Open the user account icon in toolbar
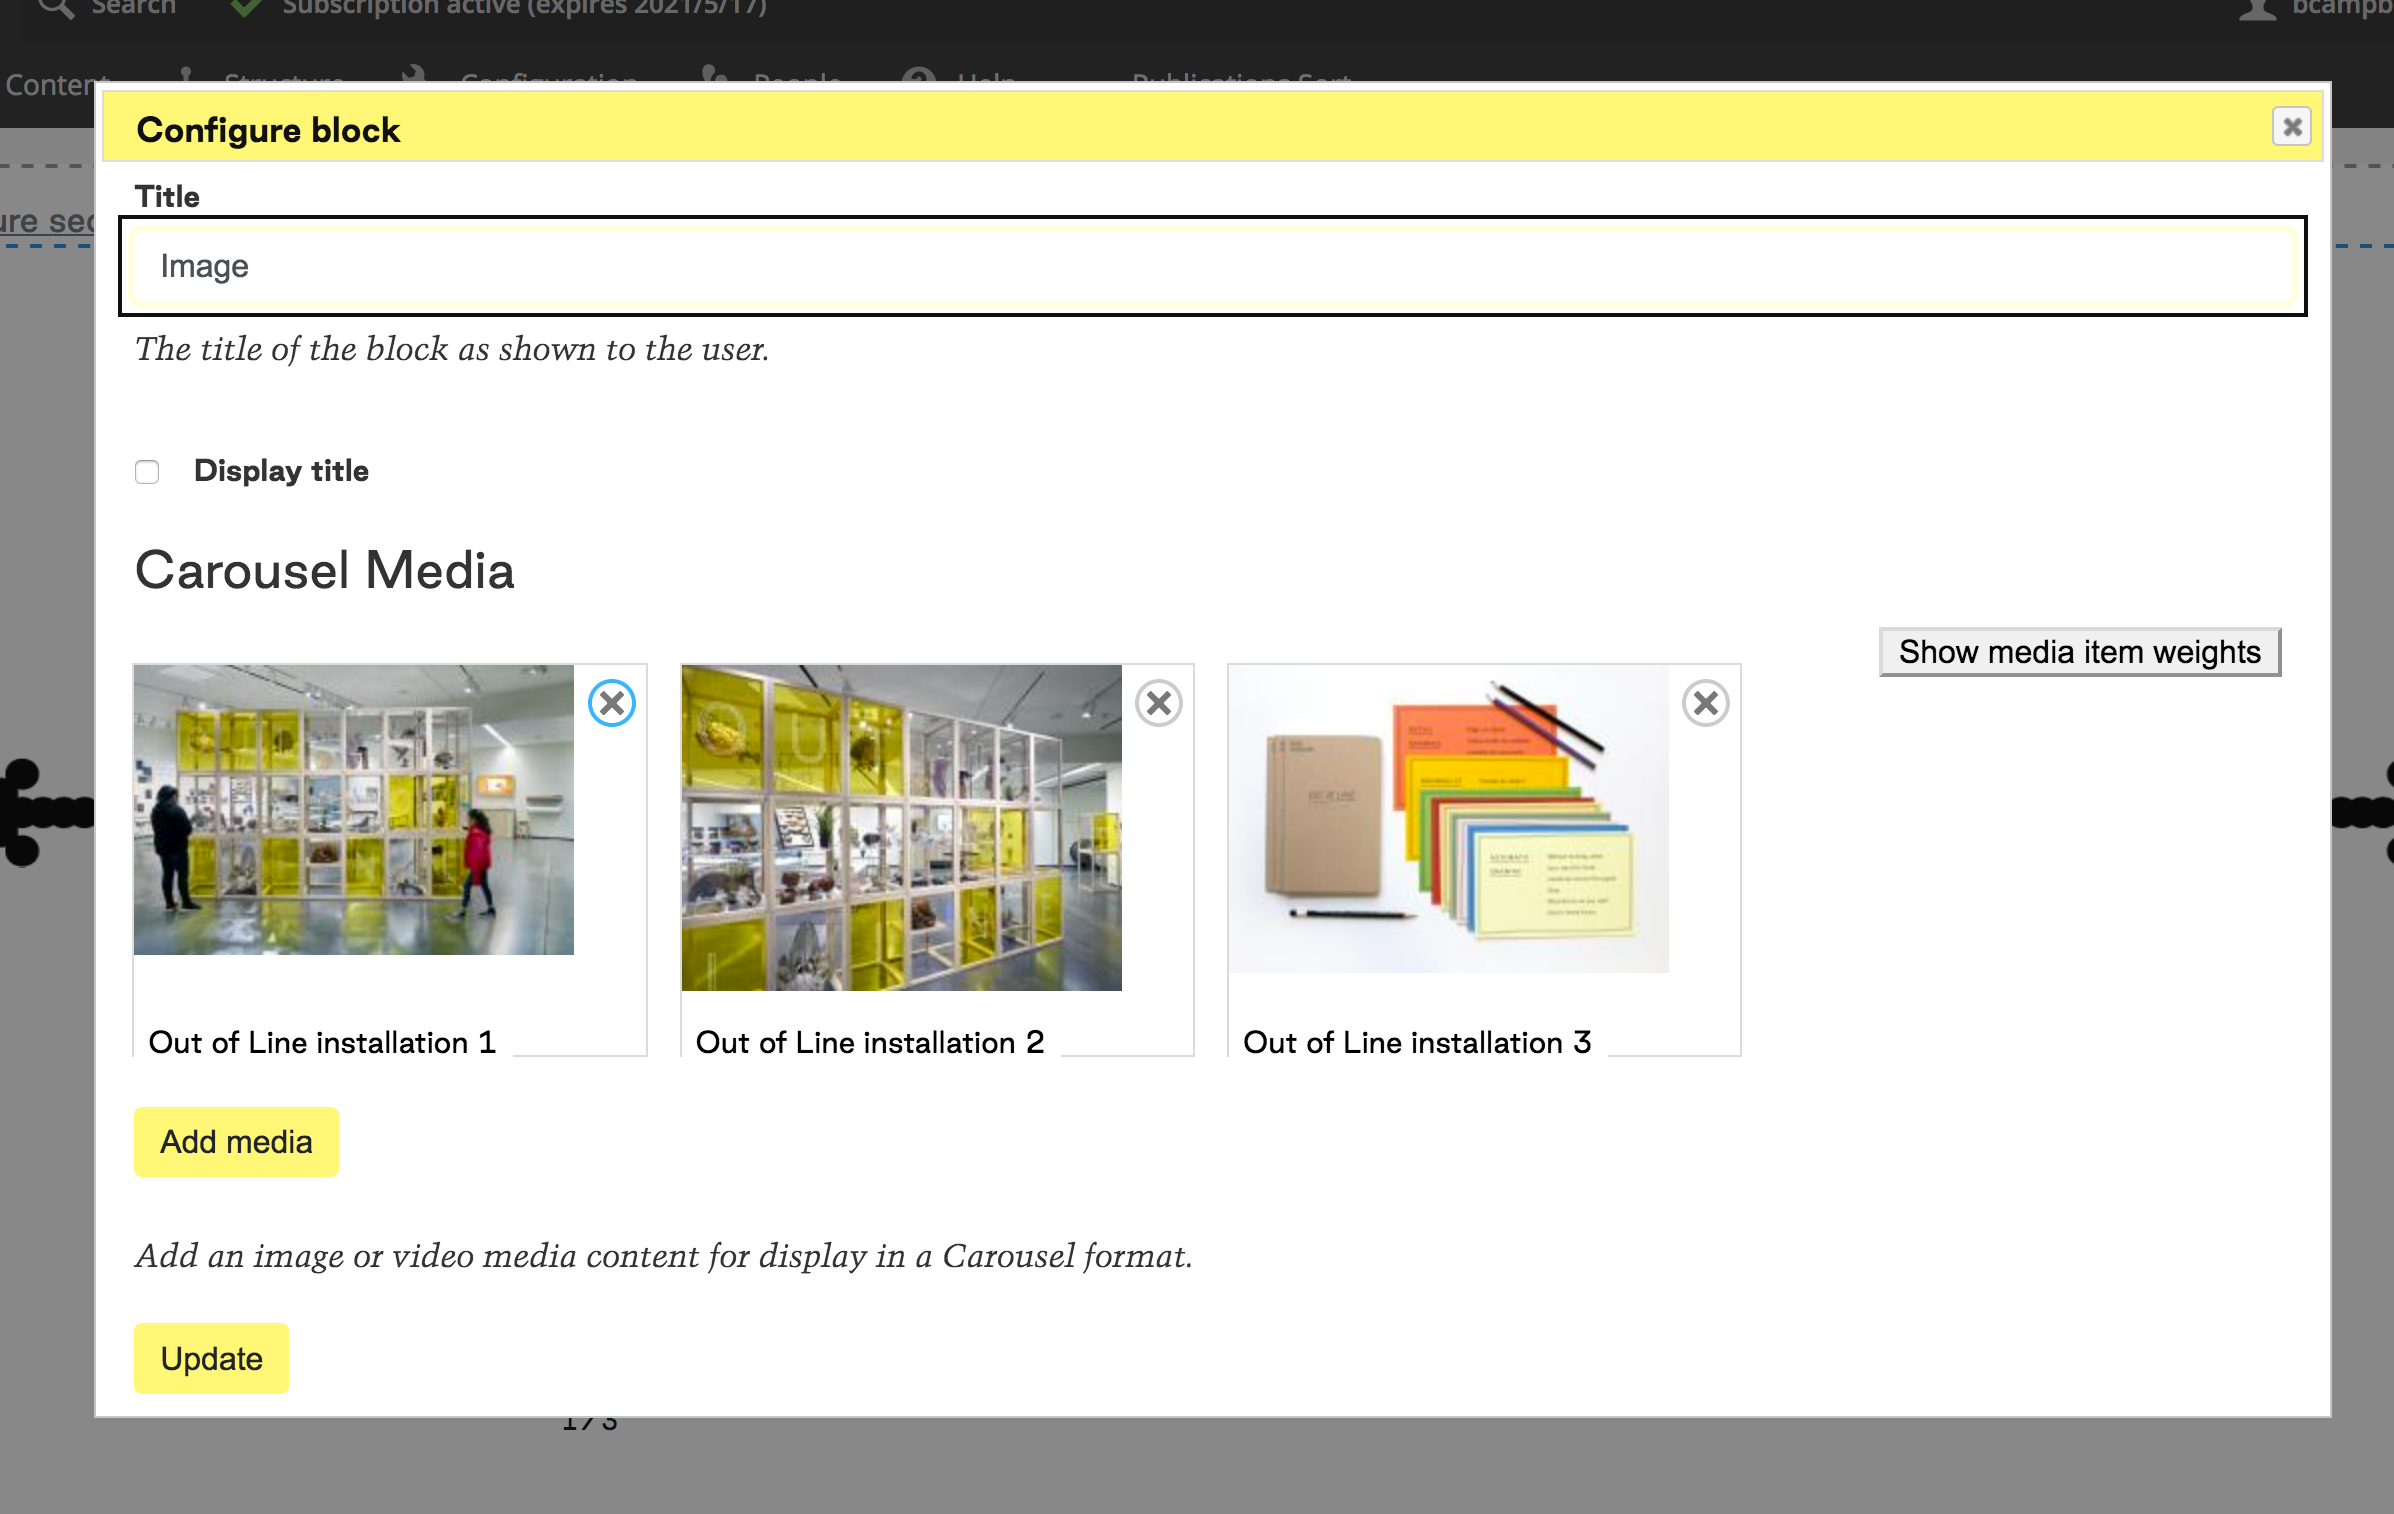 (x=2257, y=9)
